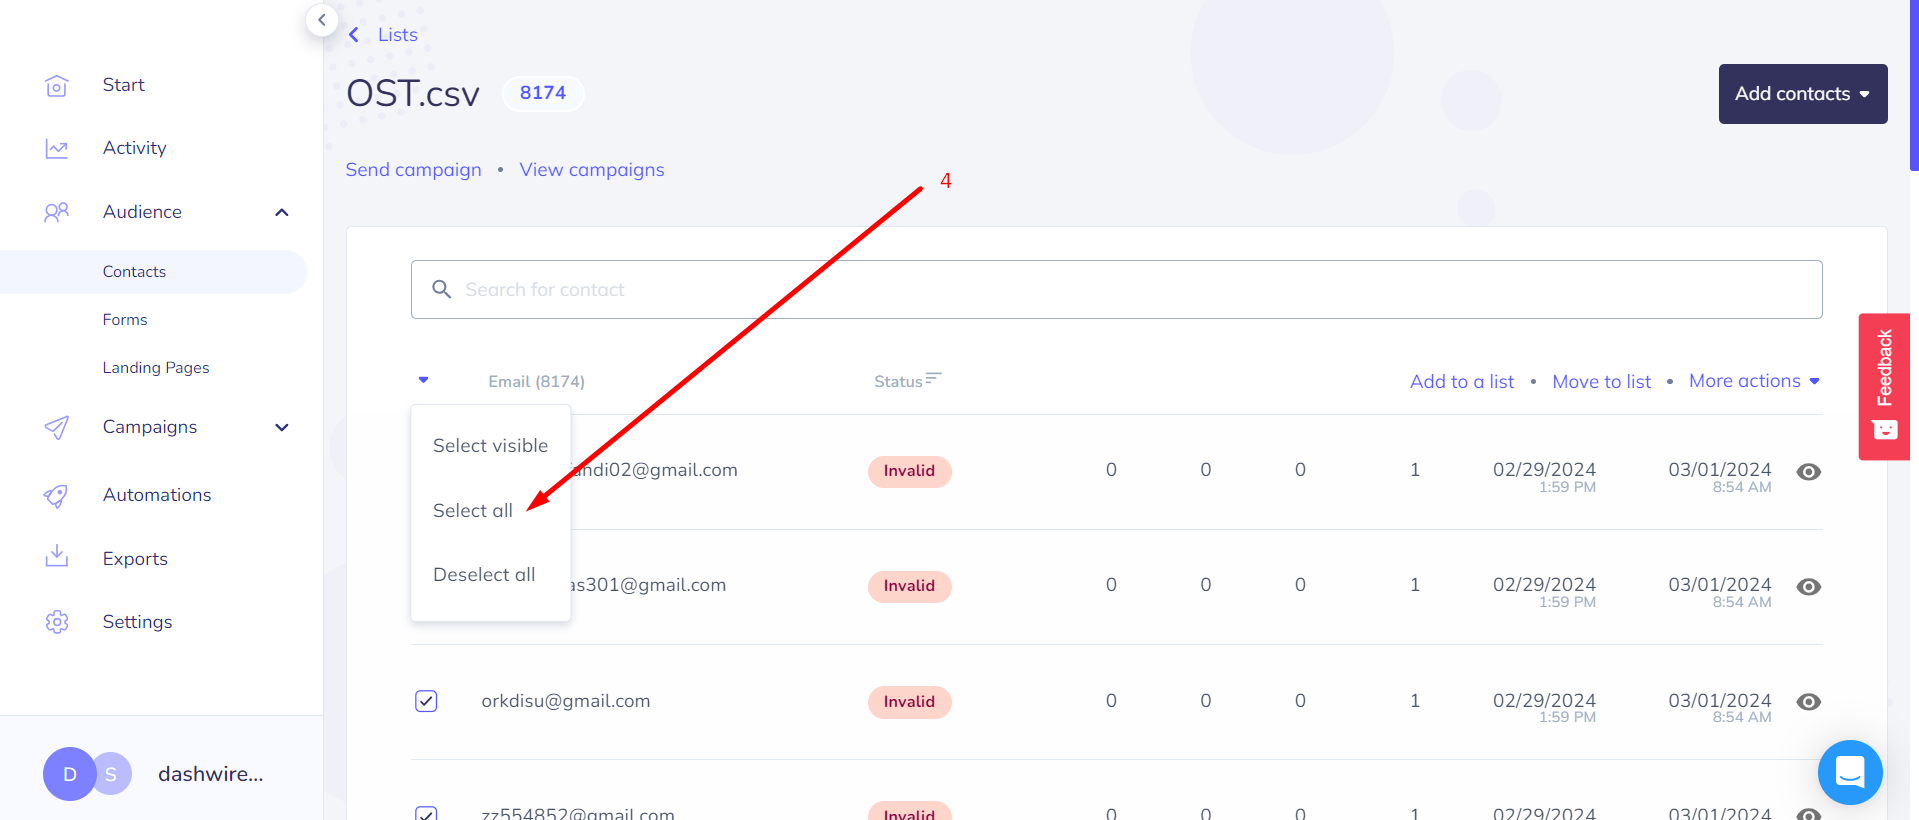Choose Deselect all from the menu
This screenshot has height=820, width=1919.
pos(484,575)
